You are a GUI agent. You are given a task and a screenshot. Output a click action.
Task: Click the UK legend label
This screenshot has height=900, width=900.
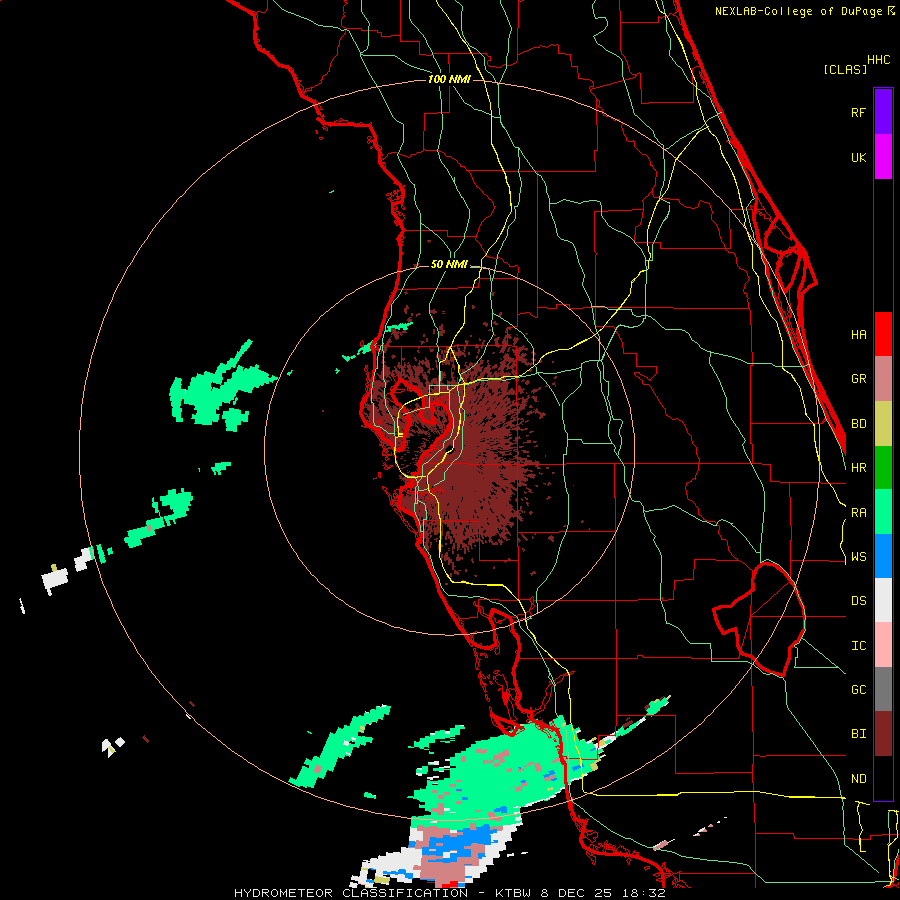[x=858, y=157]
